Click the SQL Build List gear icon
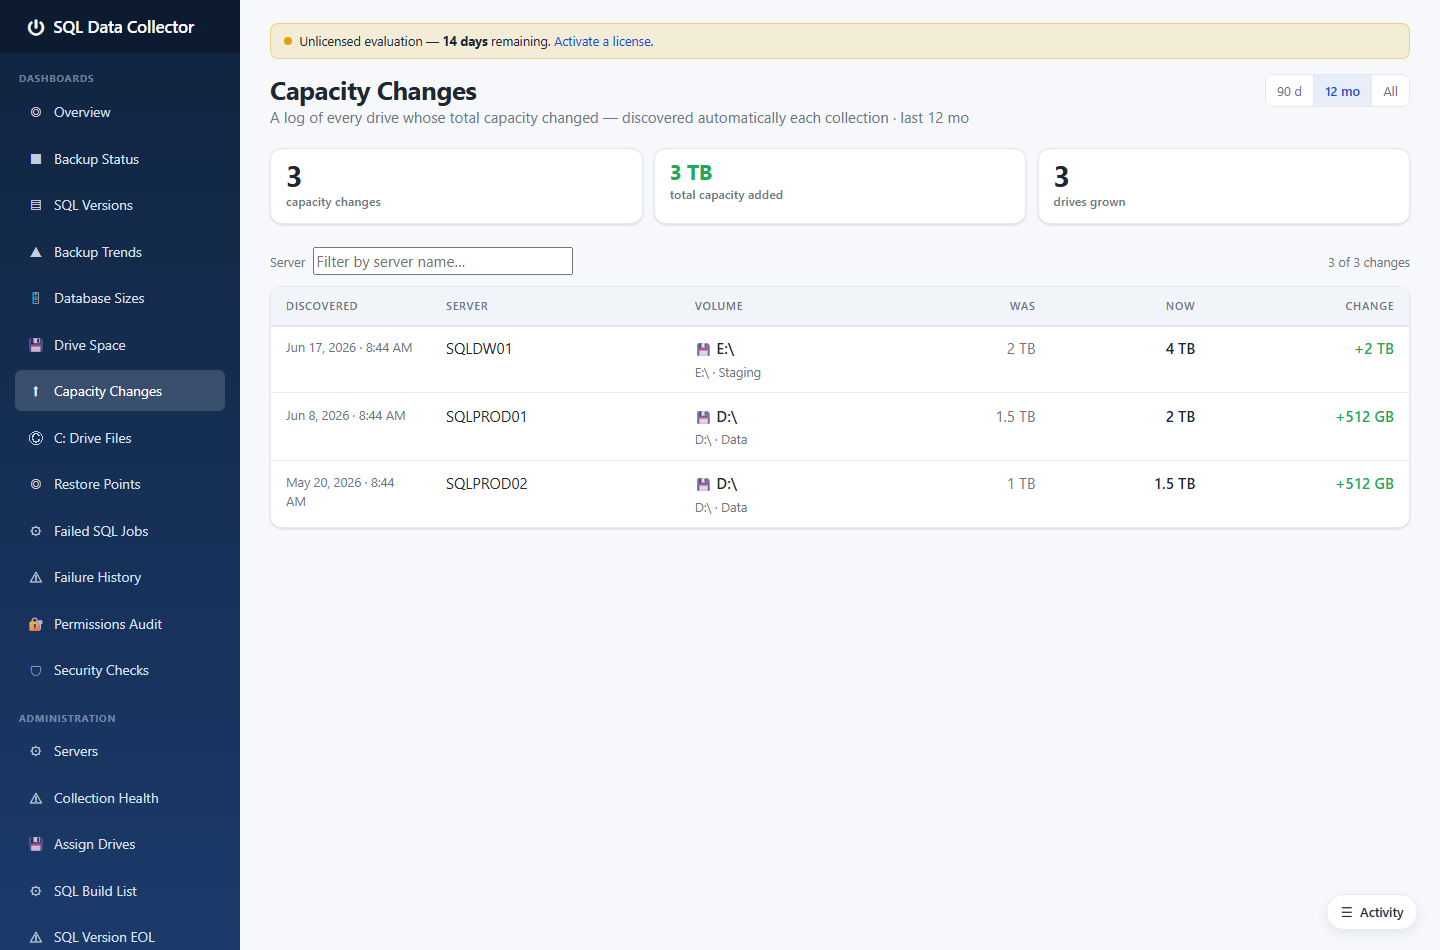Screen dimensions: 1440x950 click(36, 891)
